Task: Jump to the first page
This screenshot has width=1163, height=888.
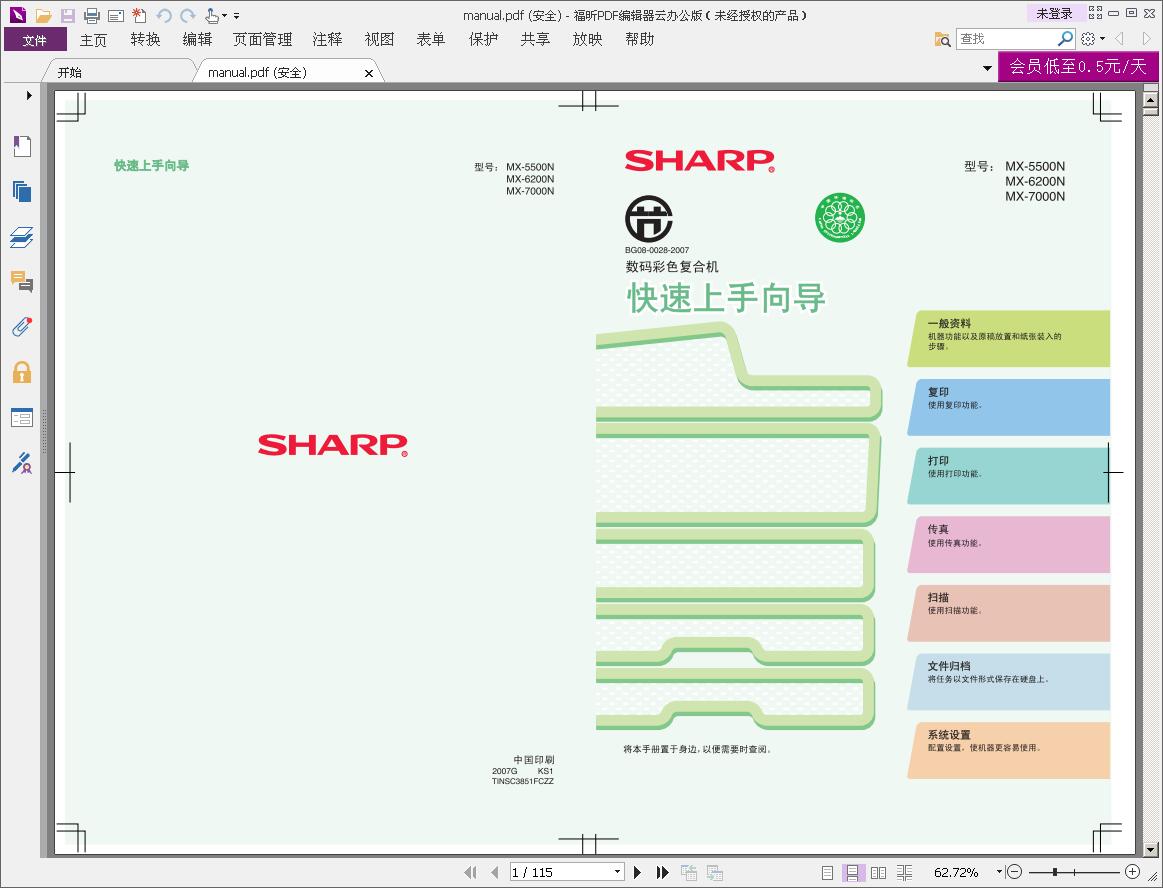Action: pyautogui.click(x=470, y=872)
